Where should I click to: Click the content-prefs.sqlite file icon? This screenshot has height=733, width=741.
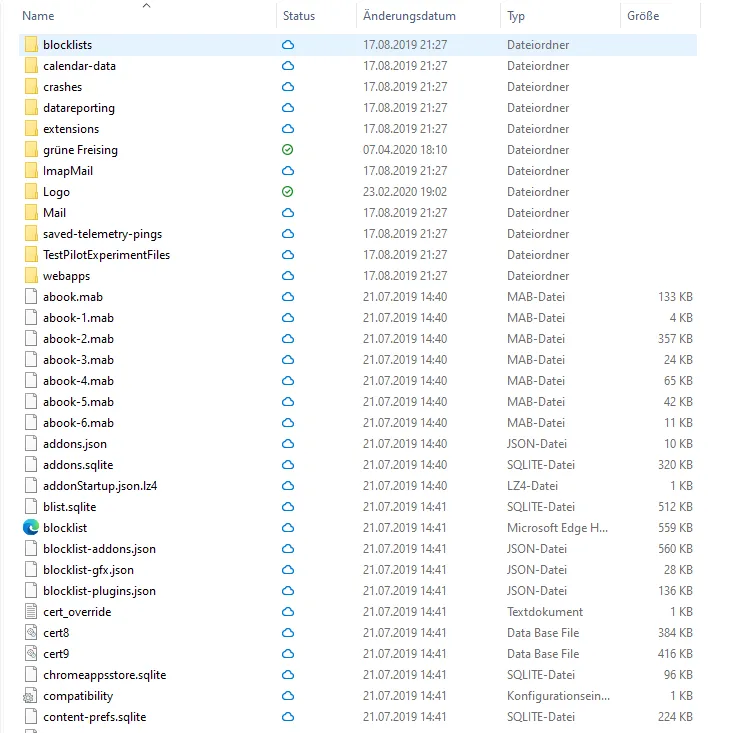point(31,716)
